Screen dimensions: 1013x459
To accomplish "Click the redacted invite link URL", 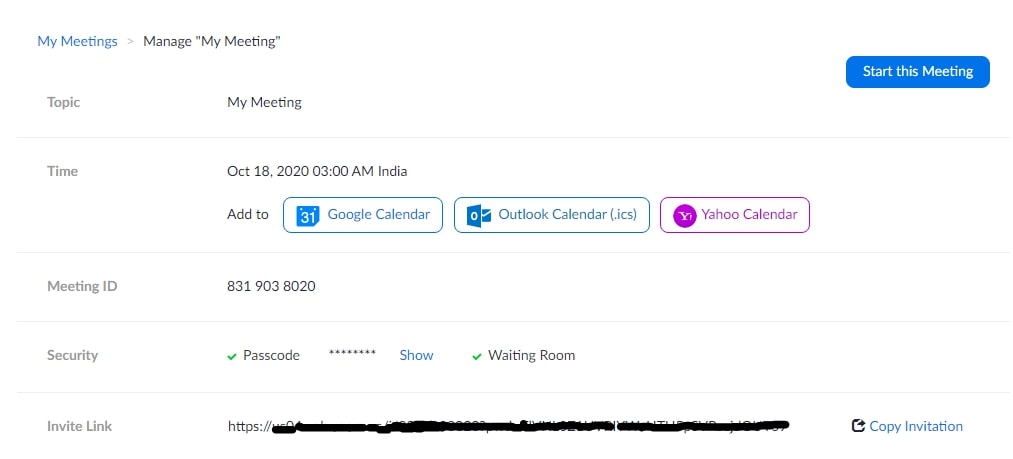I will pos(509,426).
